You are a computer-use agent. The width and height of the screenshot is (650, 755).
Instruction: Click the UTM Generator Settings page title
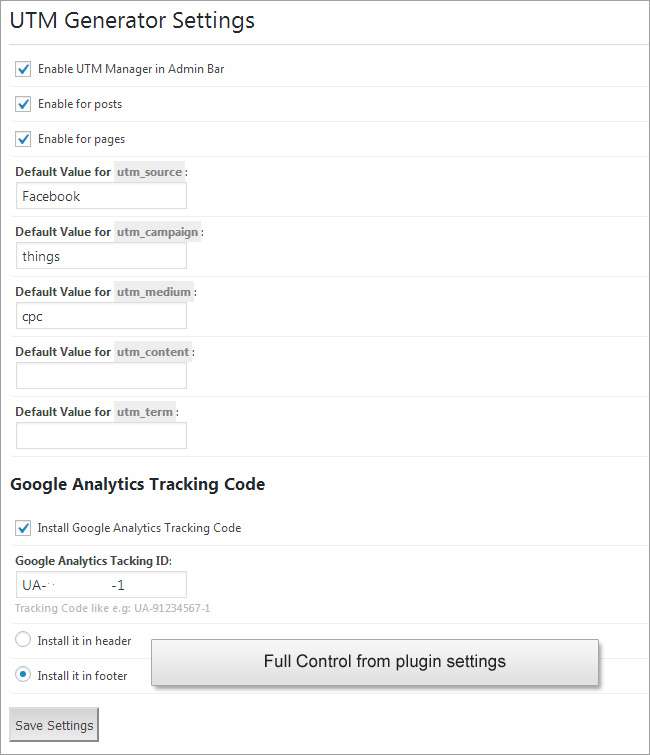pyautogui.click(x=132, y=20)
